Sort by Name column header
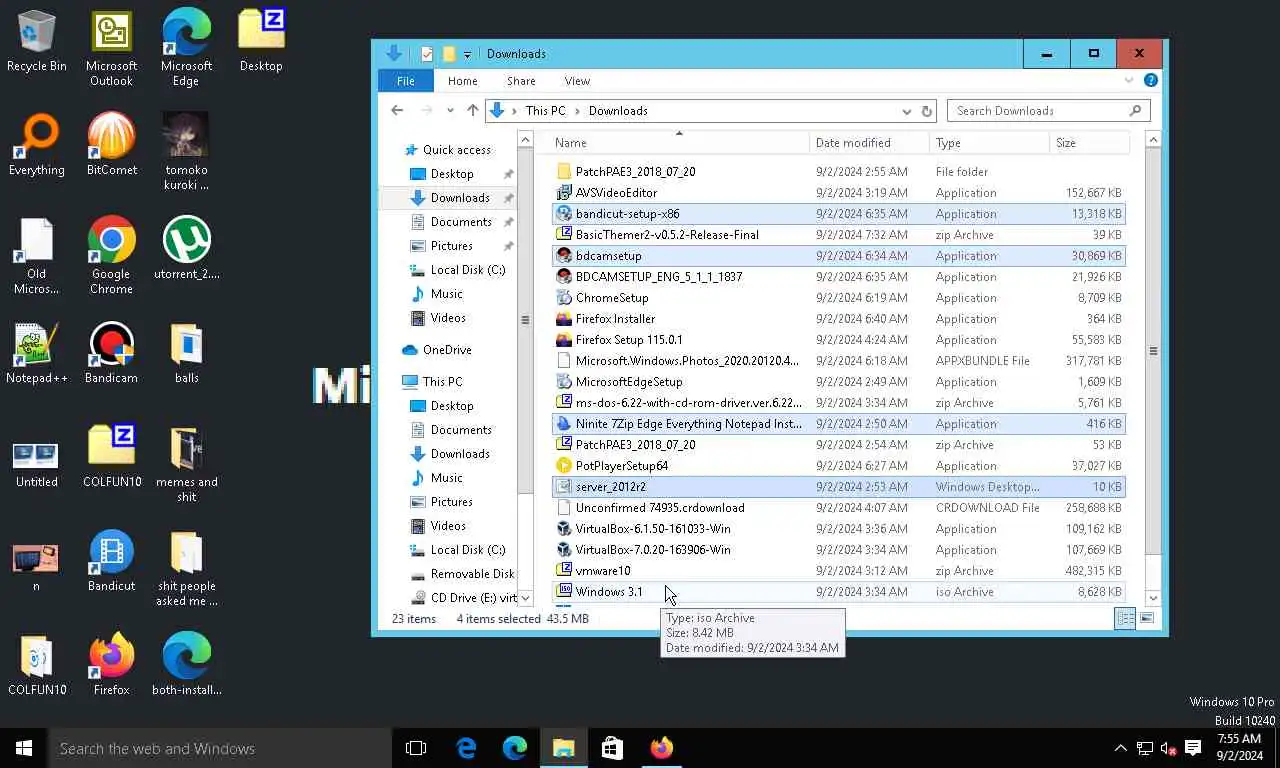Viewport: 1280px width, 768px height. pos(679,143)
